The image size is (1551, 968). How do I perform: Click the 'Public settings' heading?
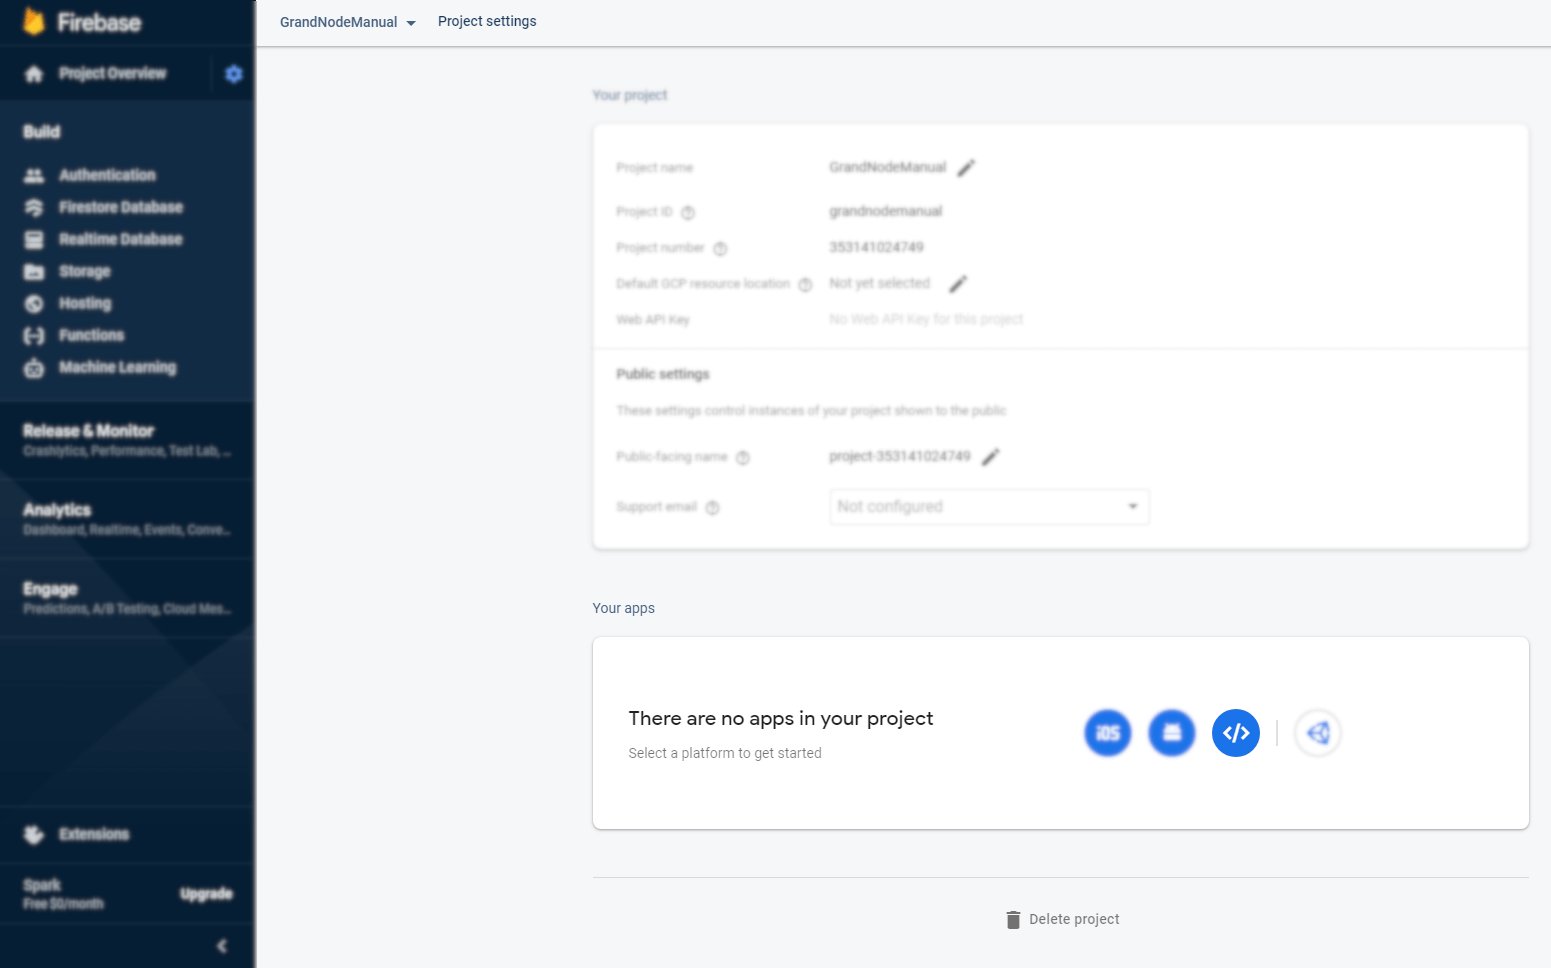click(x=663, y=374)
